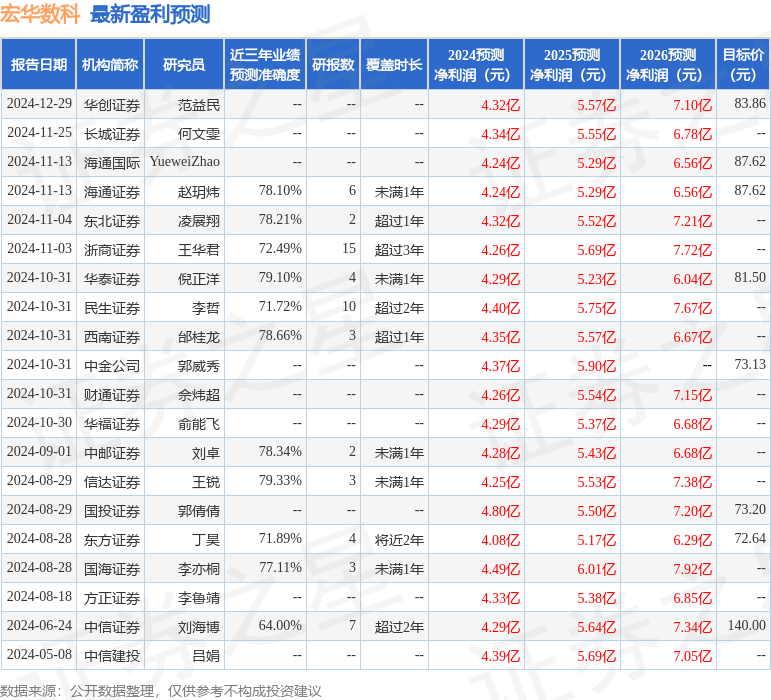Click the 近三年业绩预测准确度 column header

coord(264,65)
